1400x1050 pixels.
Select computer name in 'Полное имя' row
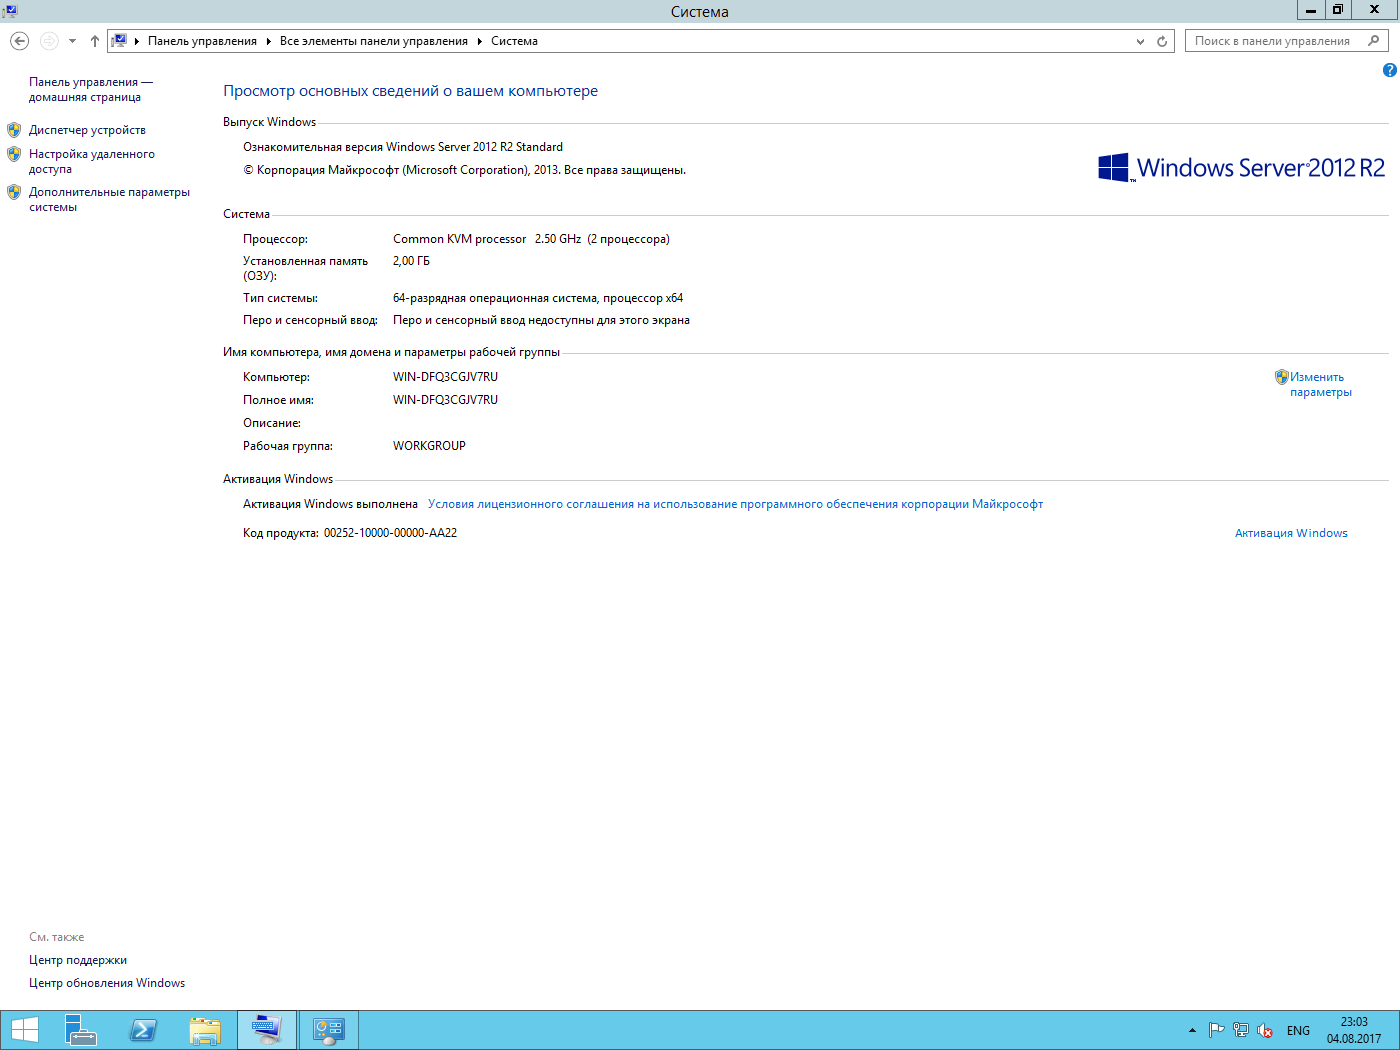[445, 400]
